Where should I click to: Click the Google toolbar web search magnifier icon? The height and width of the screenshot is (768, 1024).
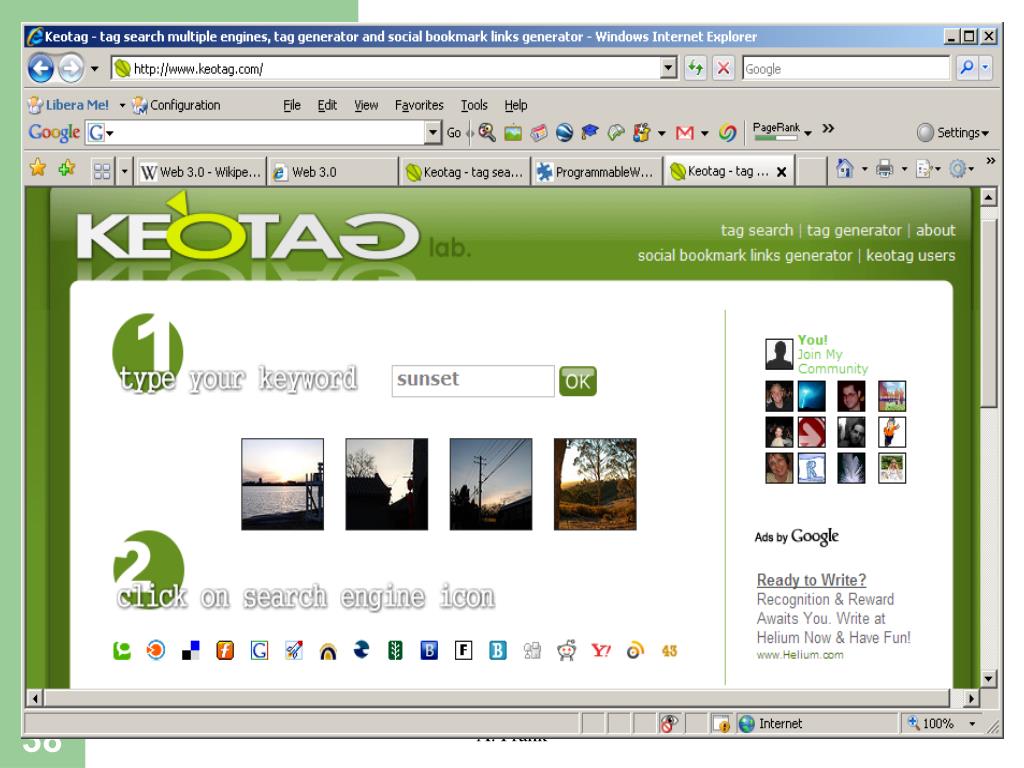tap(487, 133)
